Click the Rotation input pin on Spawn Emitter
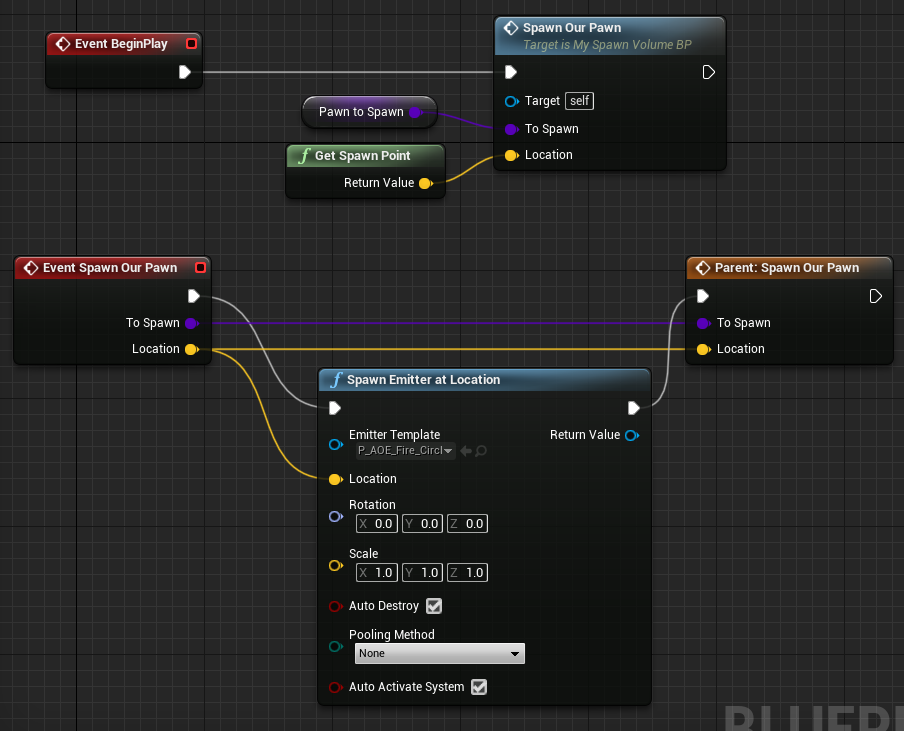904x731 pixels. (x=336, y=516)
